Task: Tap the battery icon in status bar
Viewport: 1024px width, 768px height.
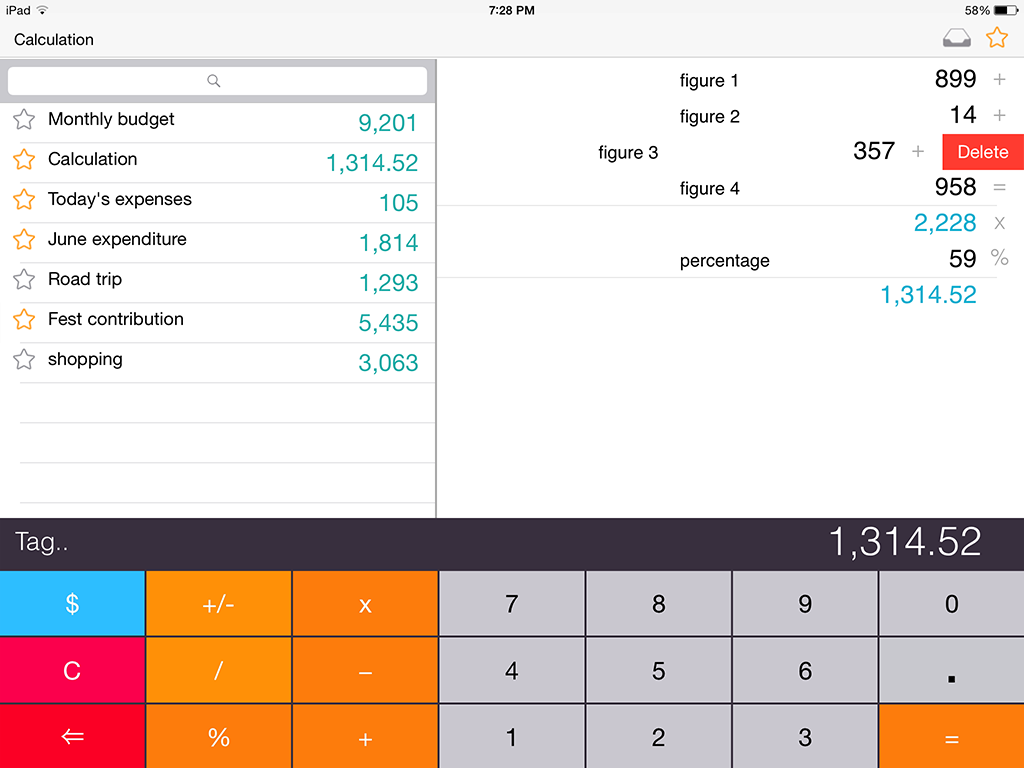Action: (1006, 10)
